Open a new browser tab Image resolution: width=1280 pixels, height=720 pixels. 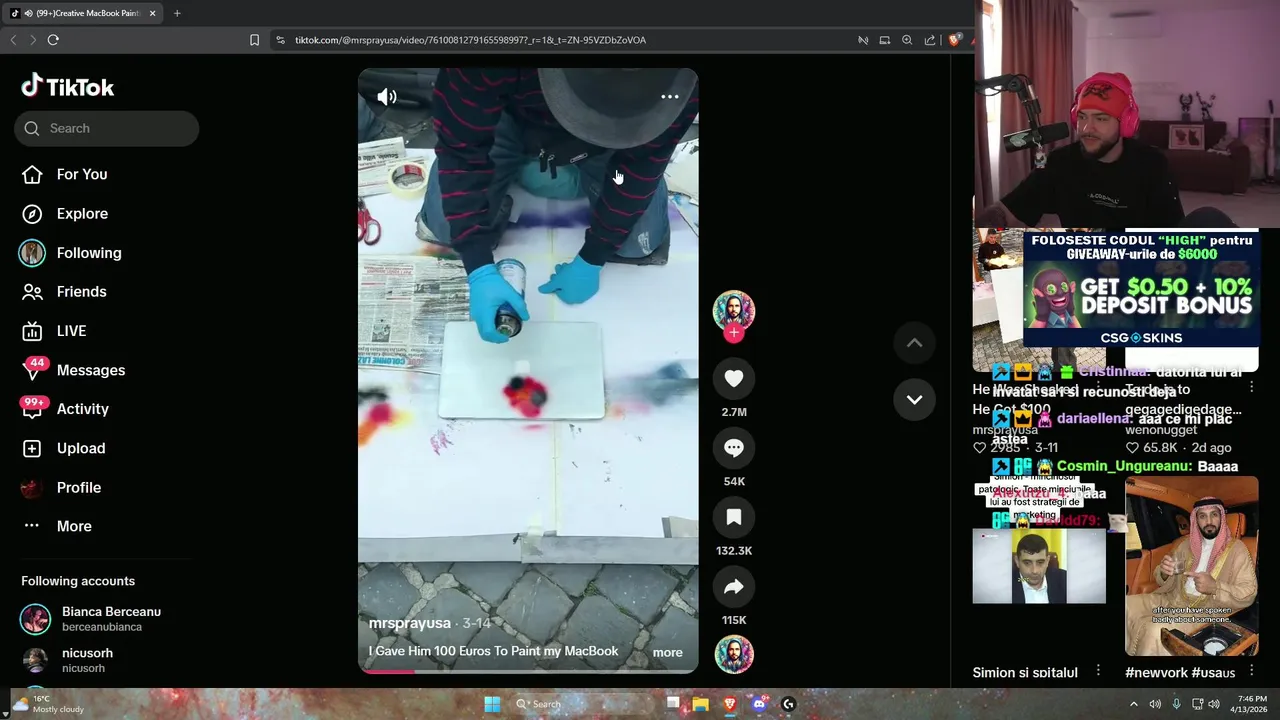pos(177,13)
